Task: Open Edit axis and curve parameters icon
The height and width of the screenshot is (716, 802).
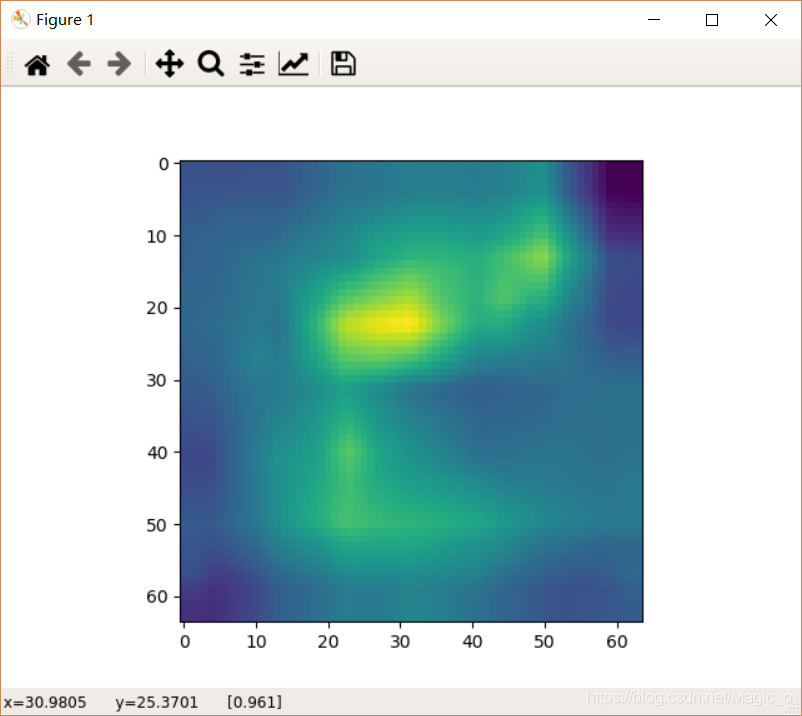Action: click(x=294, y=64)
